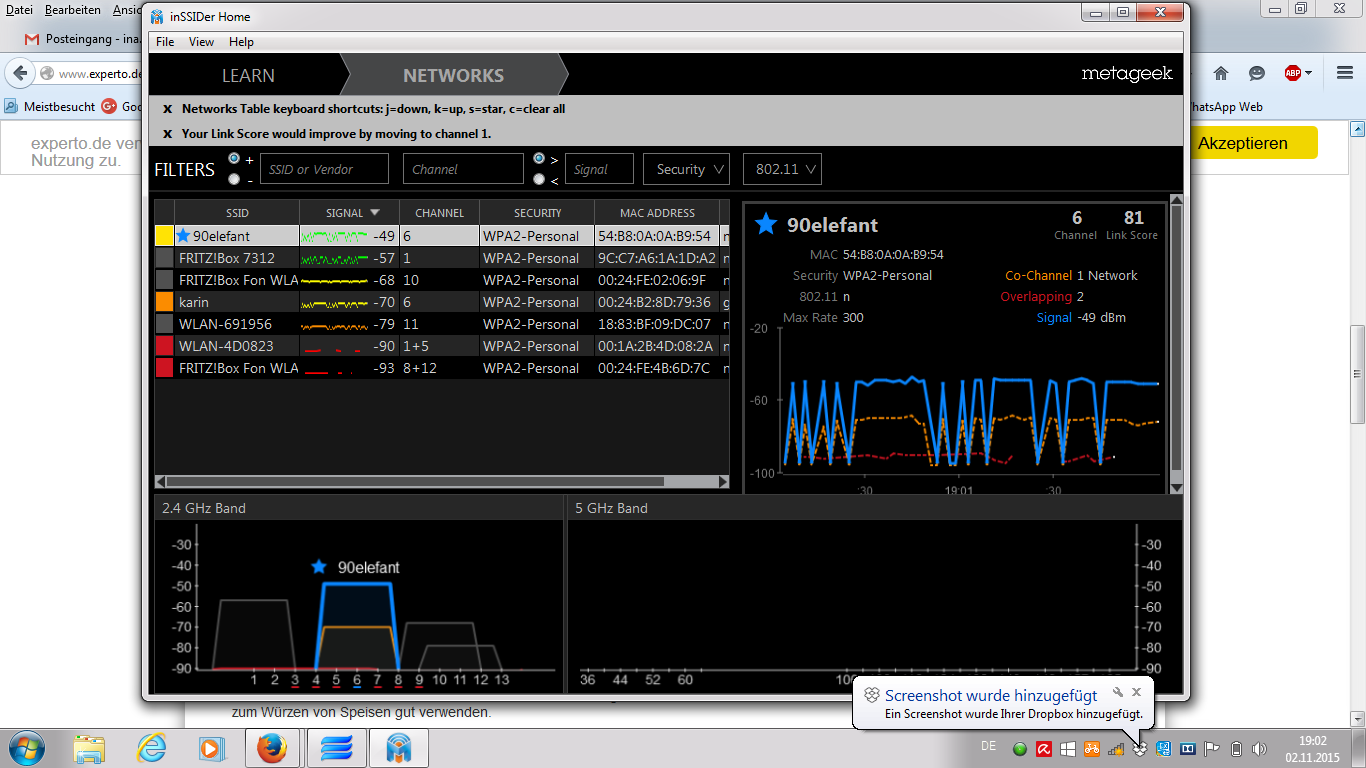This screenshot has height=768, width=1366.
Task: Select the plus include filter radio button
Action: [x=234, y=158]
